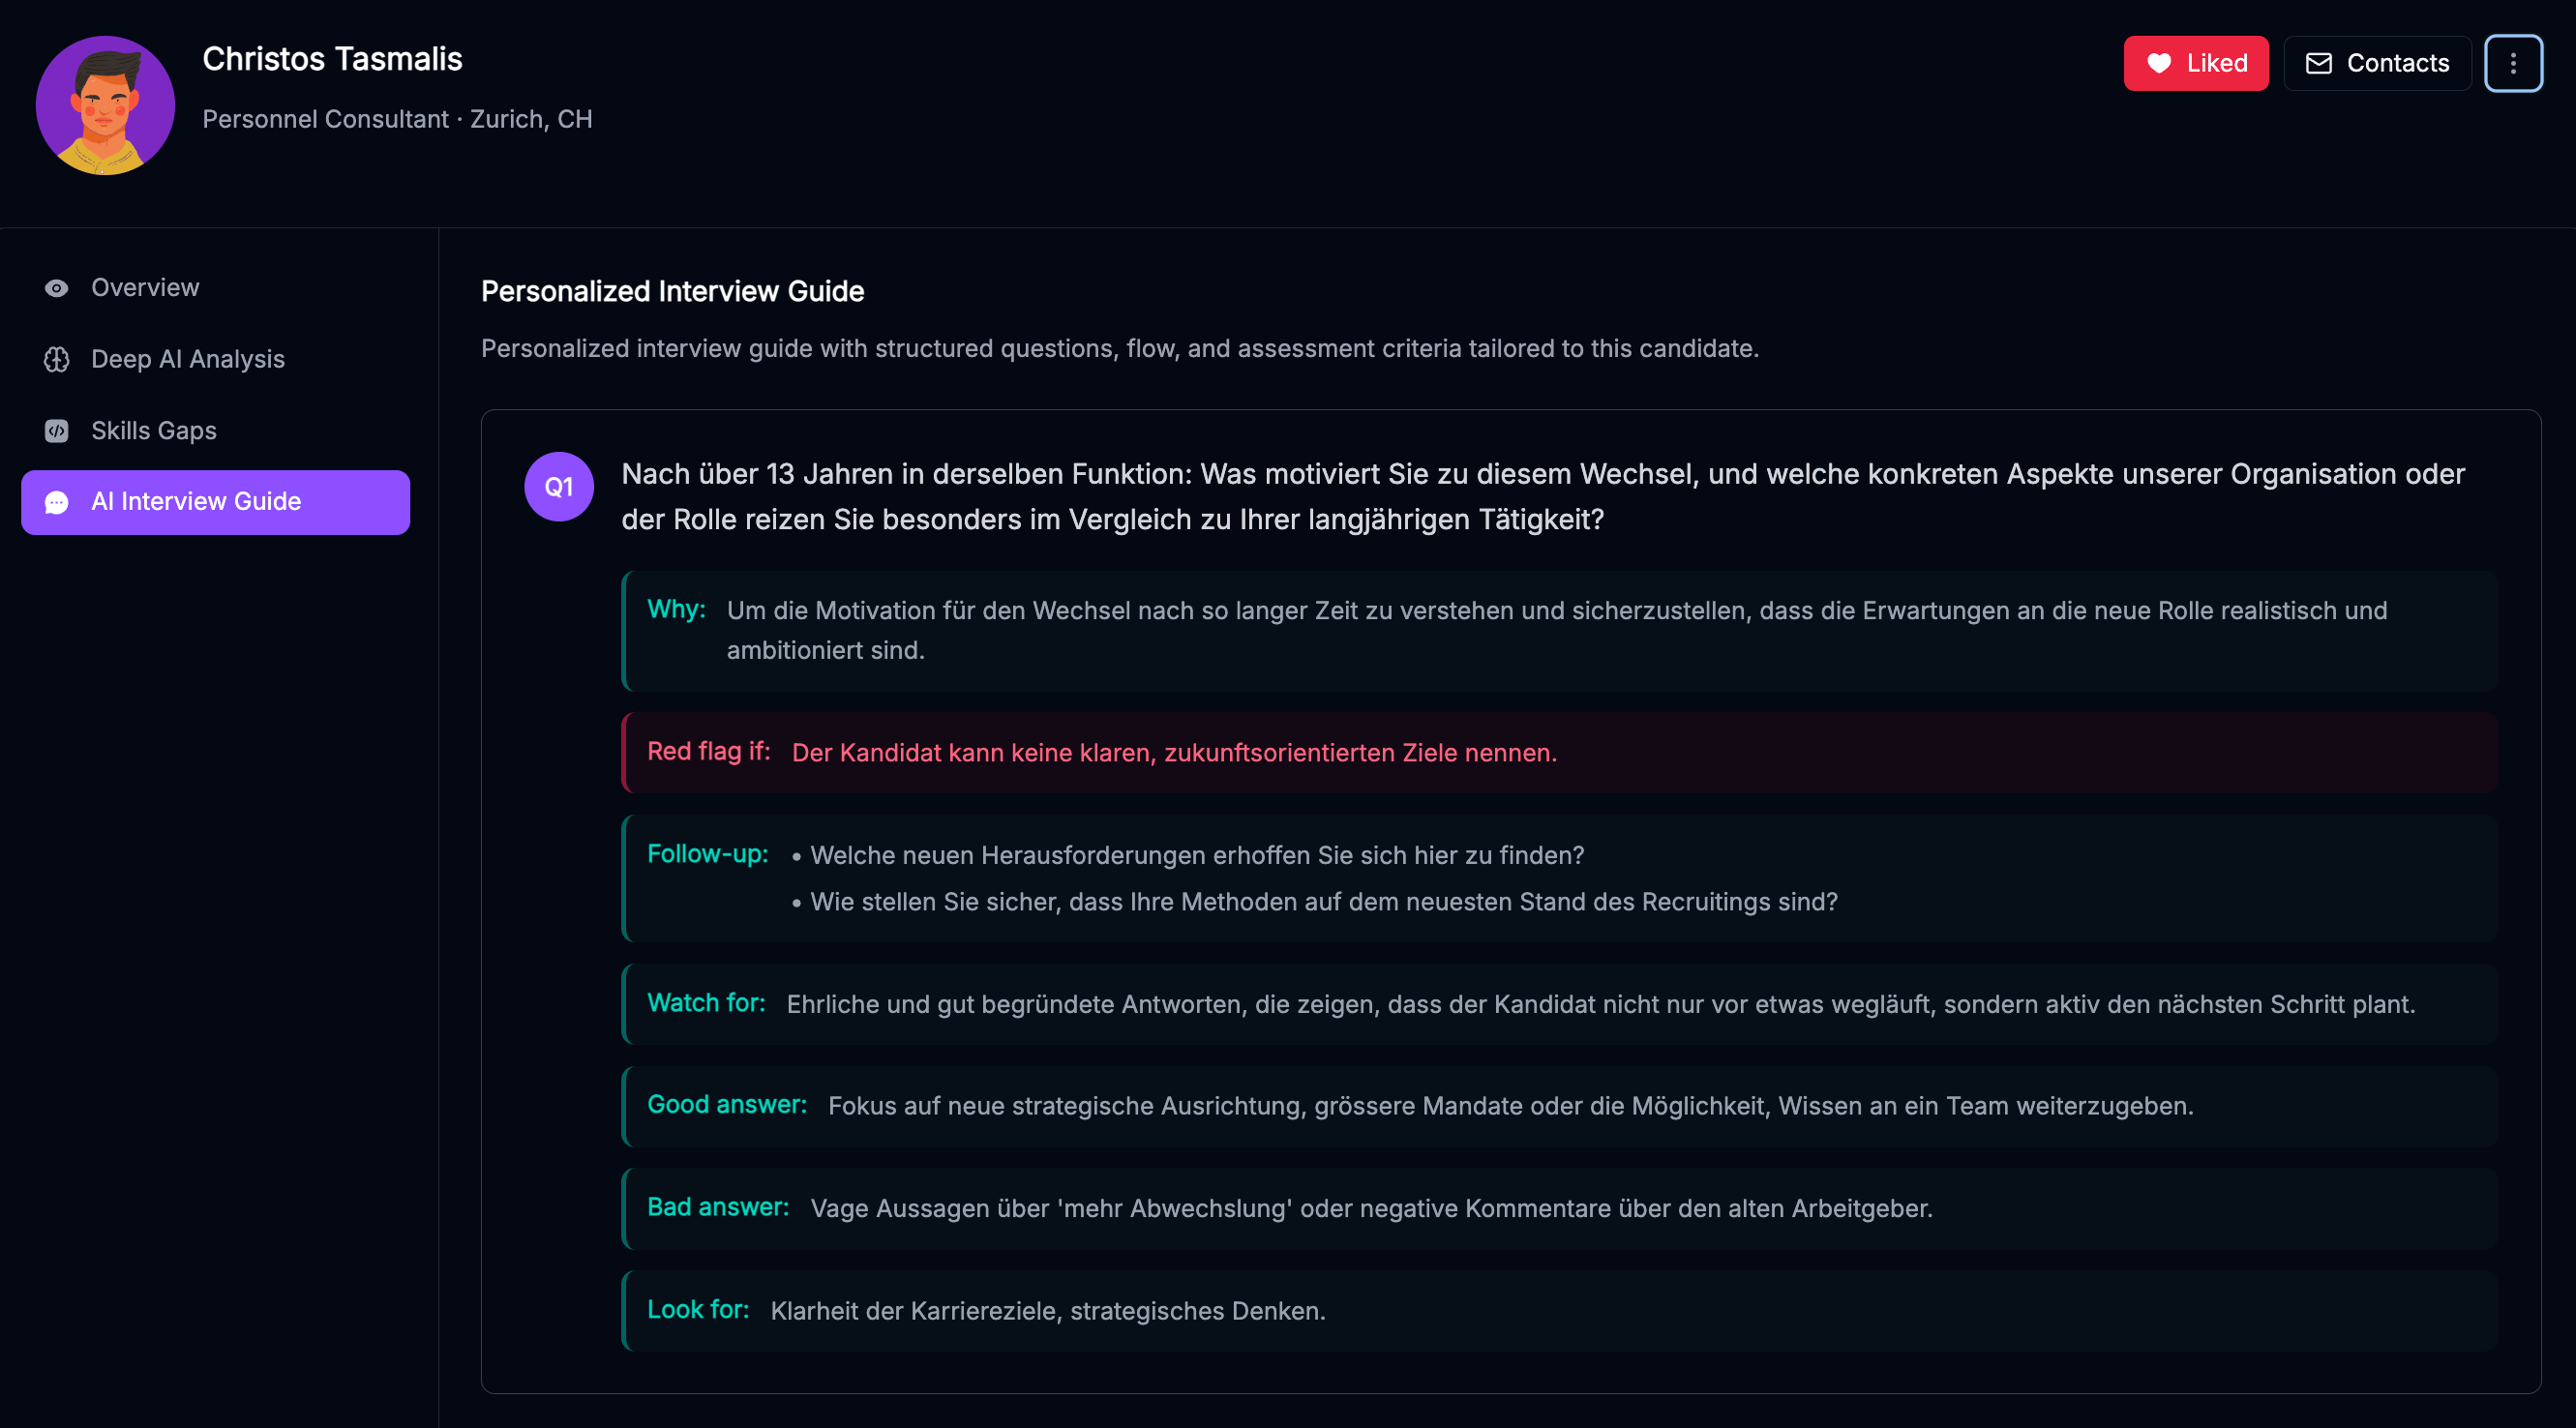Click the candidate name Christos Tasmalis
This screenshot has height=1428, width=2576.
332,59
